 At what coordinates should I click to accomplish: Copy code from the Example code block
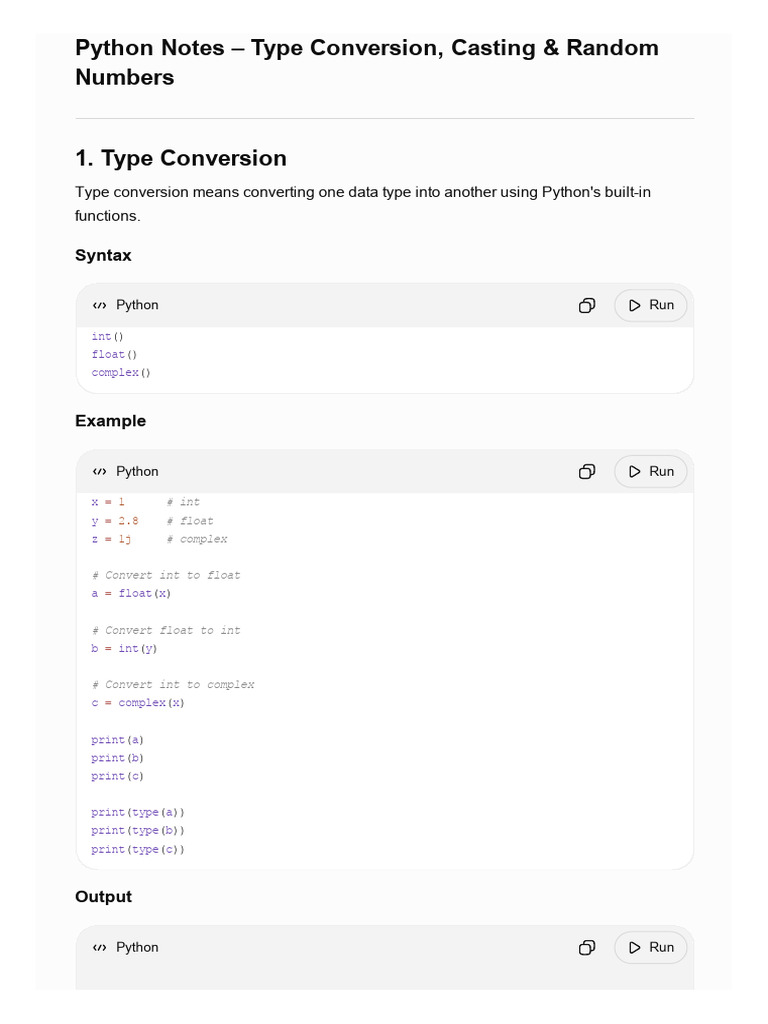click(x=586, y=472)
